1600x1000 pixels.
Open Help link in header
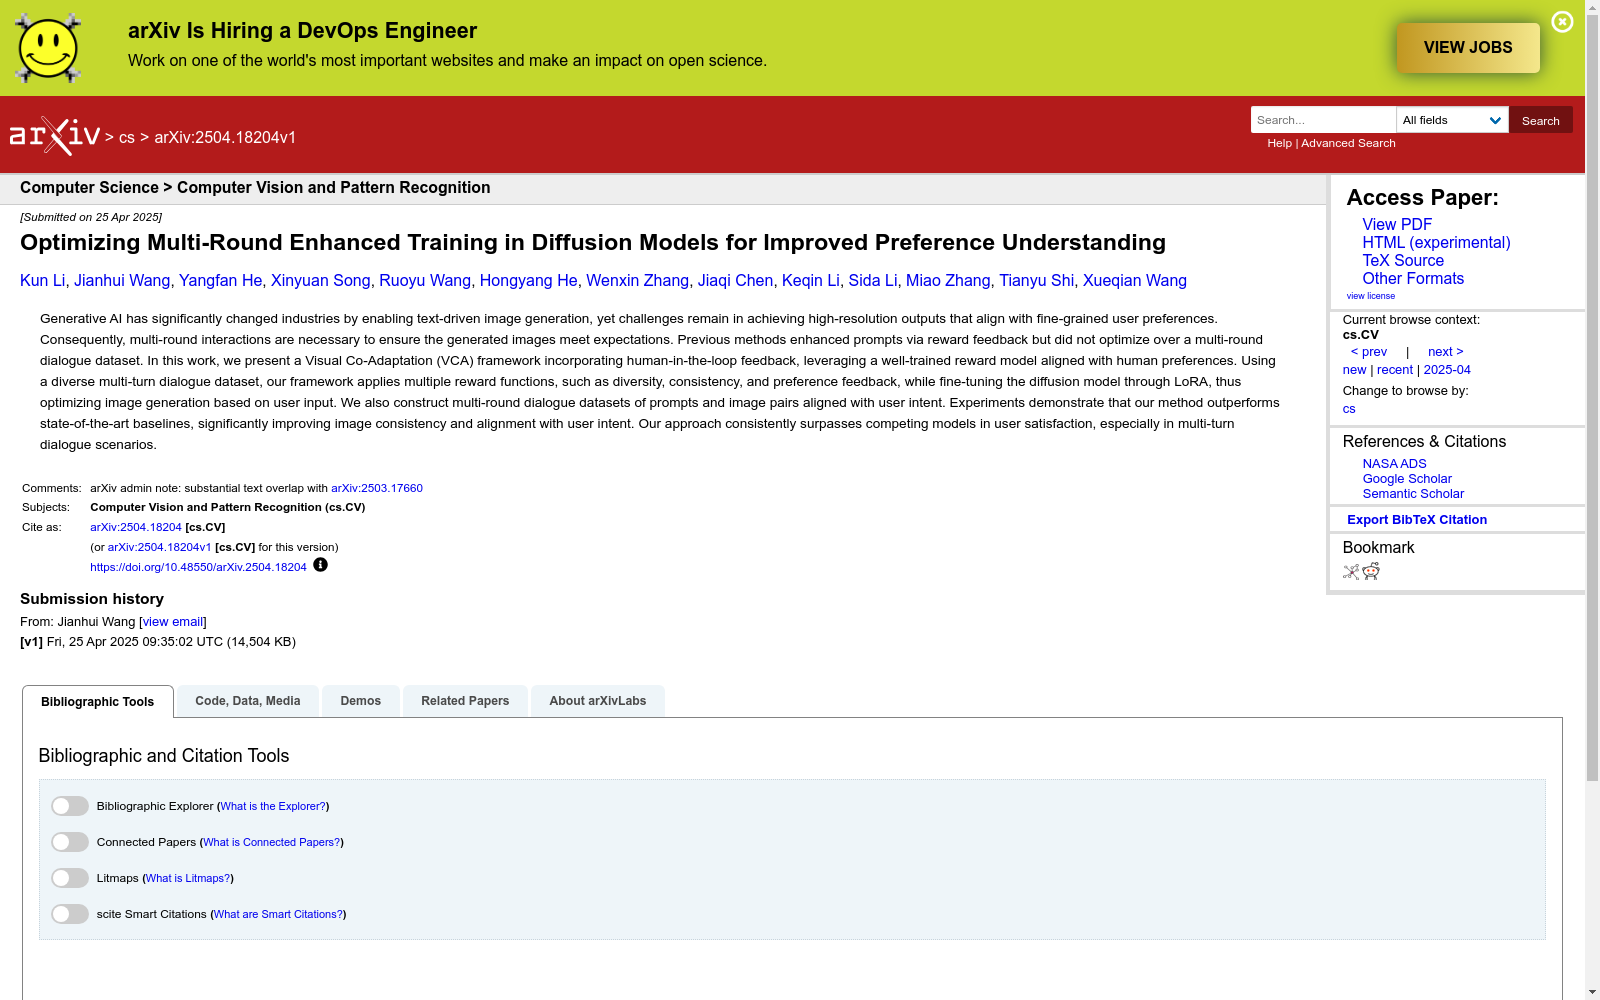(1279, 143)
